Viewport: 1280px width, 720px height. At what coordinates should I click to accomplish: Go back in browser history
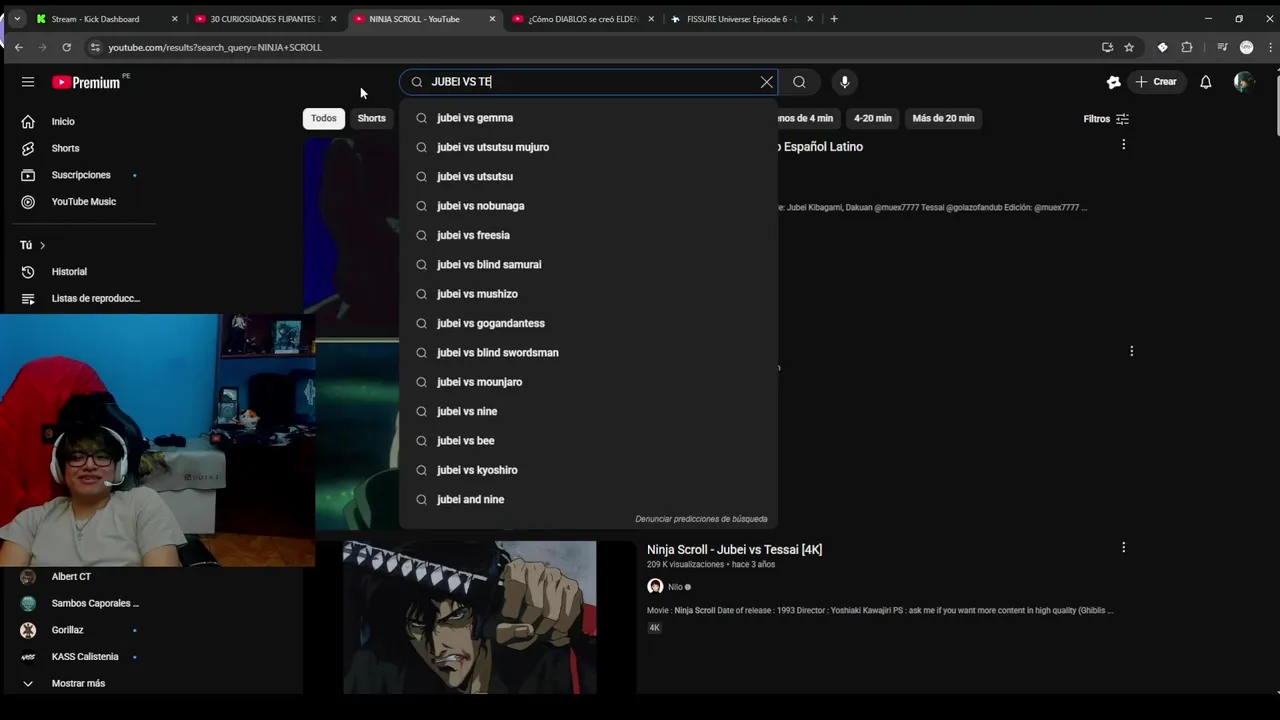[x=18, y=47]
